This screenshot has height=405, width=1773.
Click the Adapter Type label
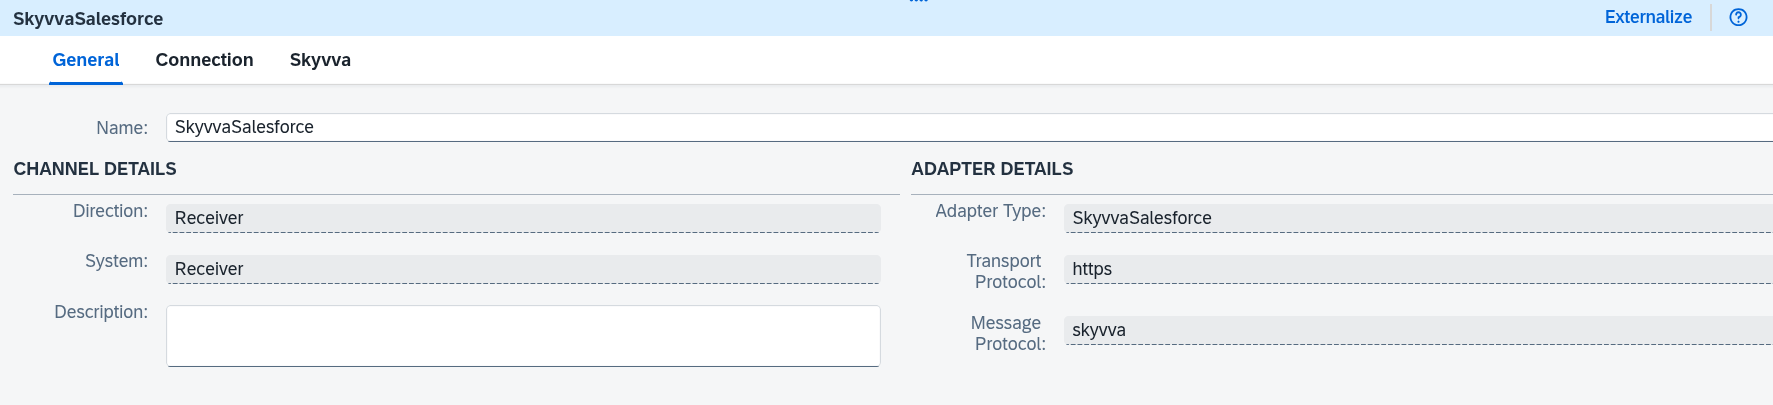990,211
